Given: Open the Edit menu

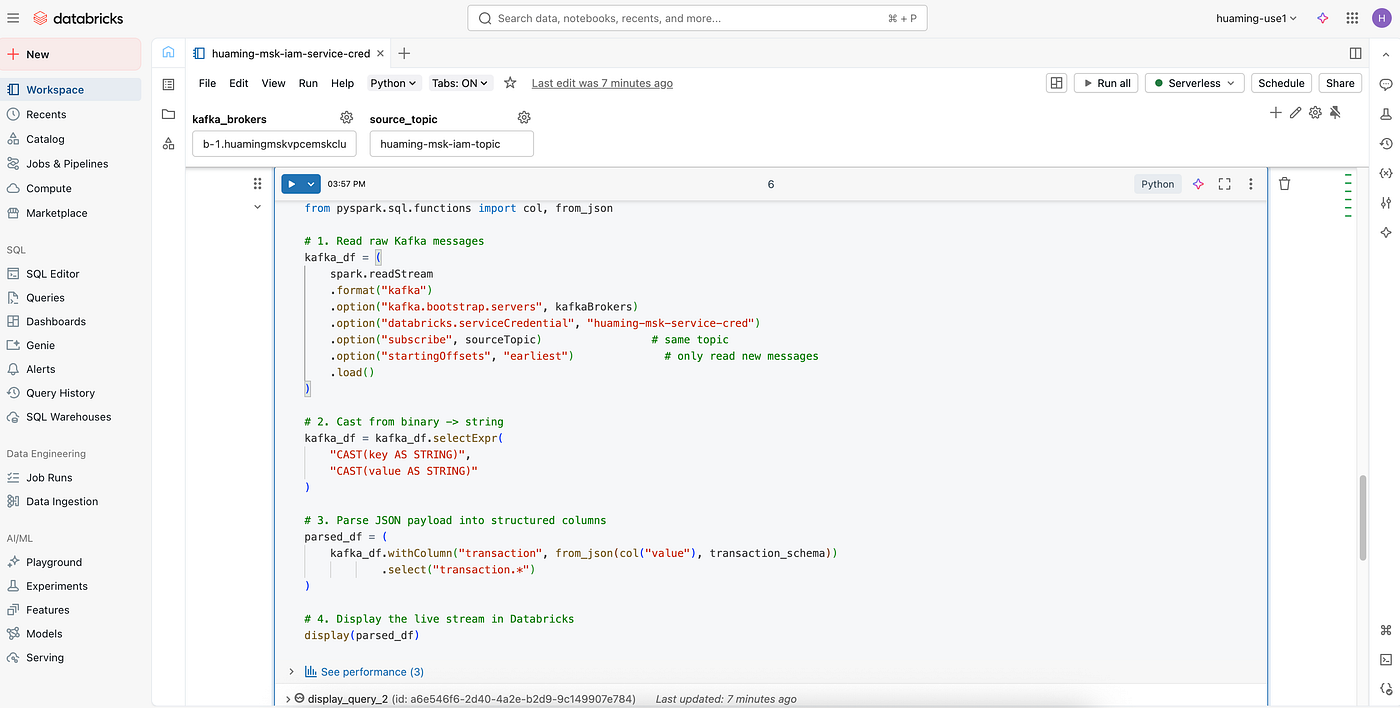Looking at the screenshot, I should point(238,83).
